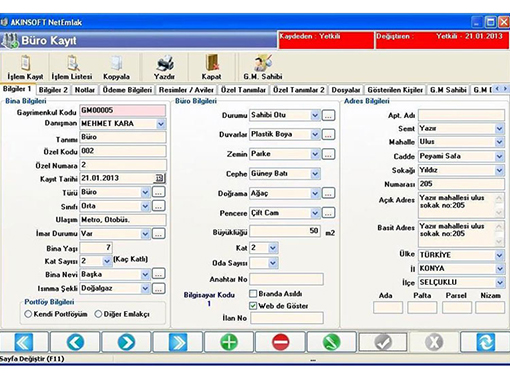Open the Dosyalar tab
Screen dimensions: 510x380
346,90
